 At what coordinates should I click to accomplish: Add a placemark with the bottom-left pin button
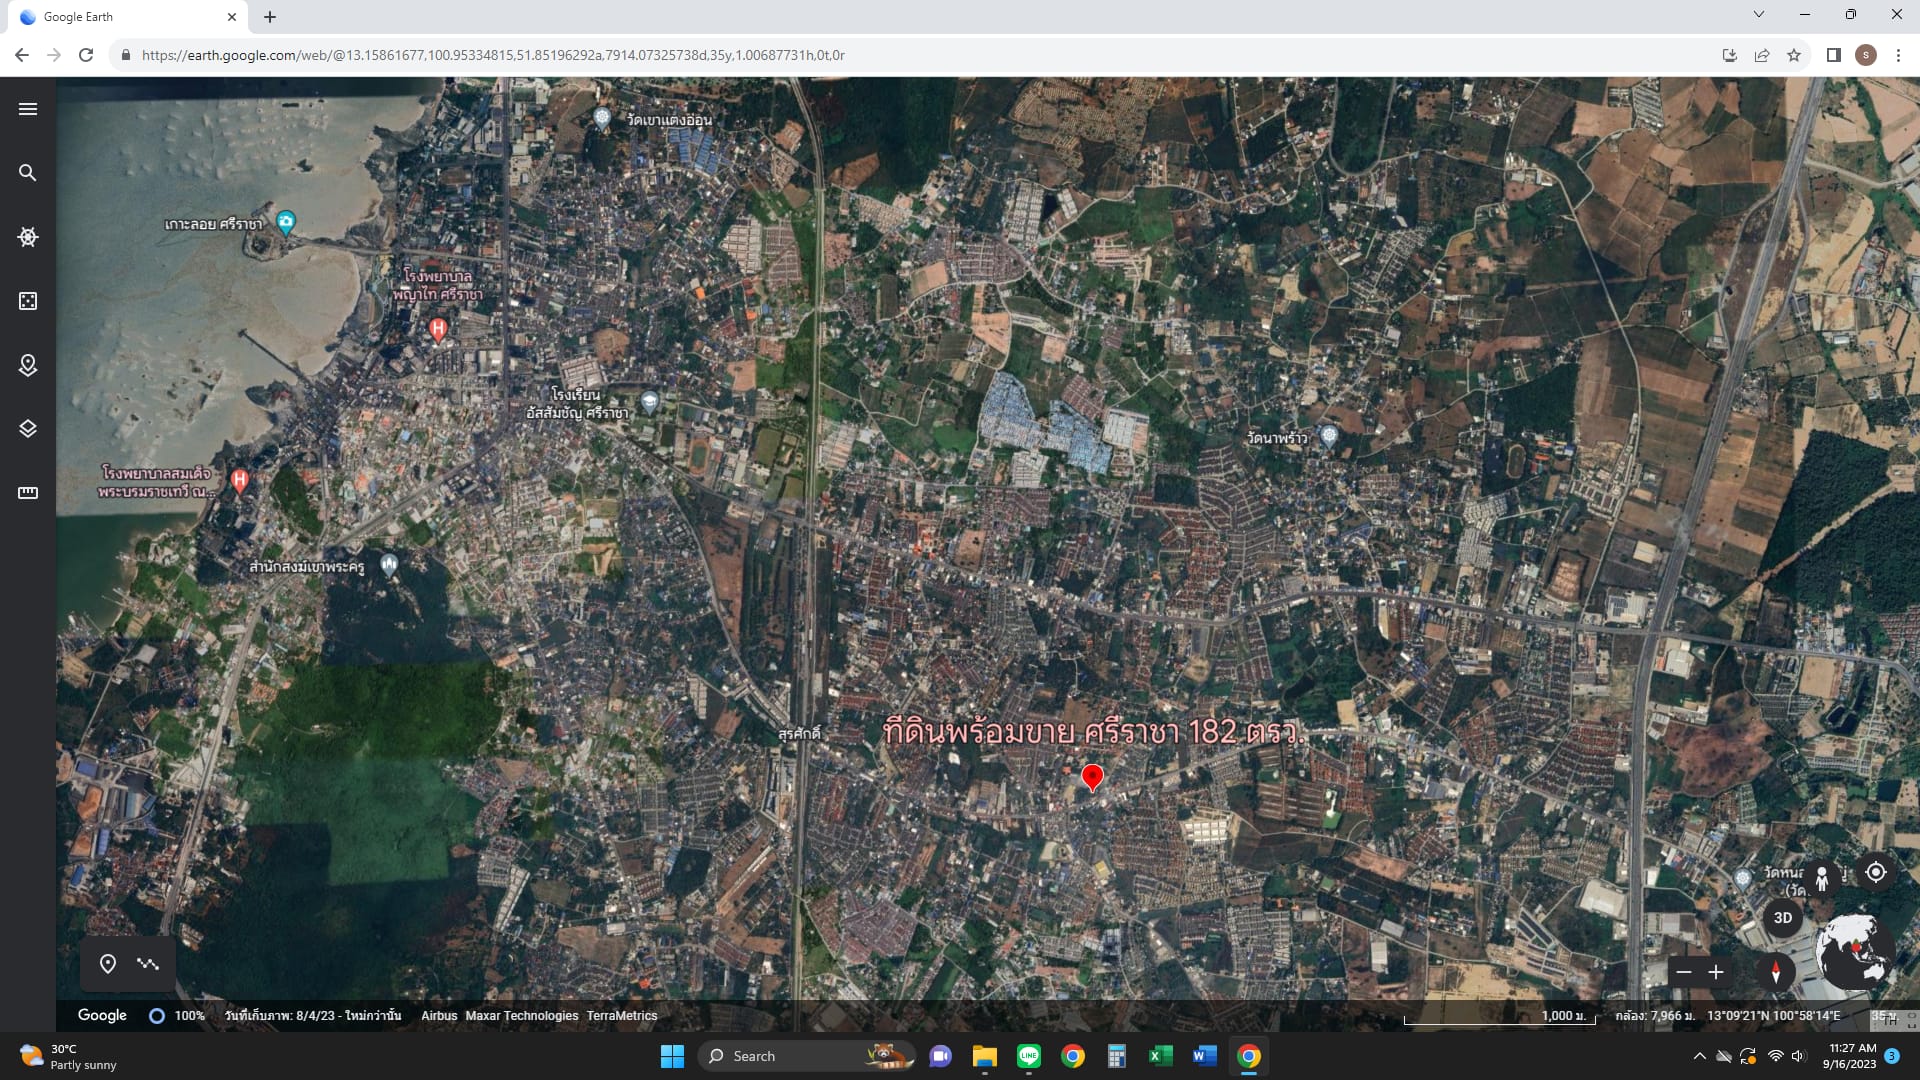(108, 963)
